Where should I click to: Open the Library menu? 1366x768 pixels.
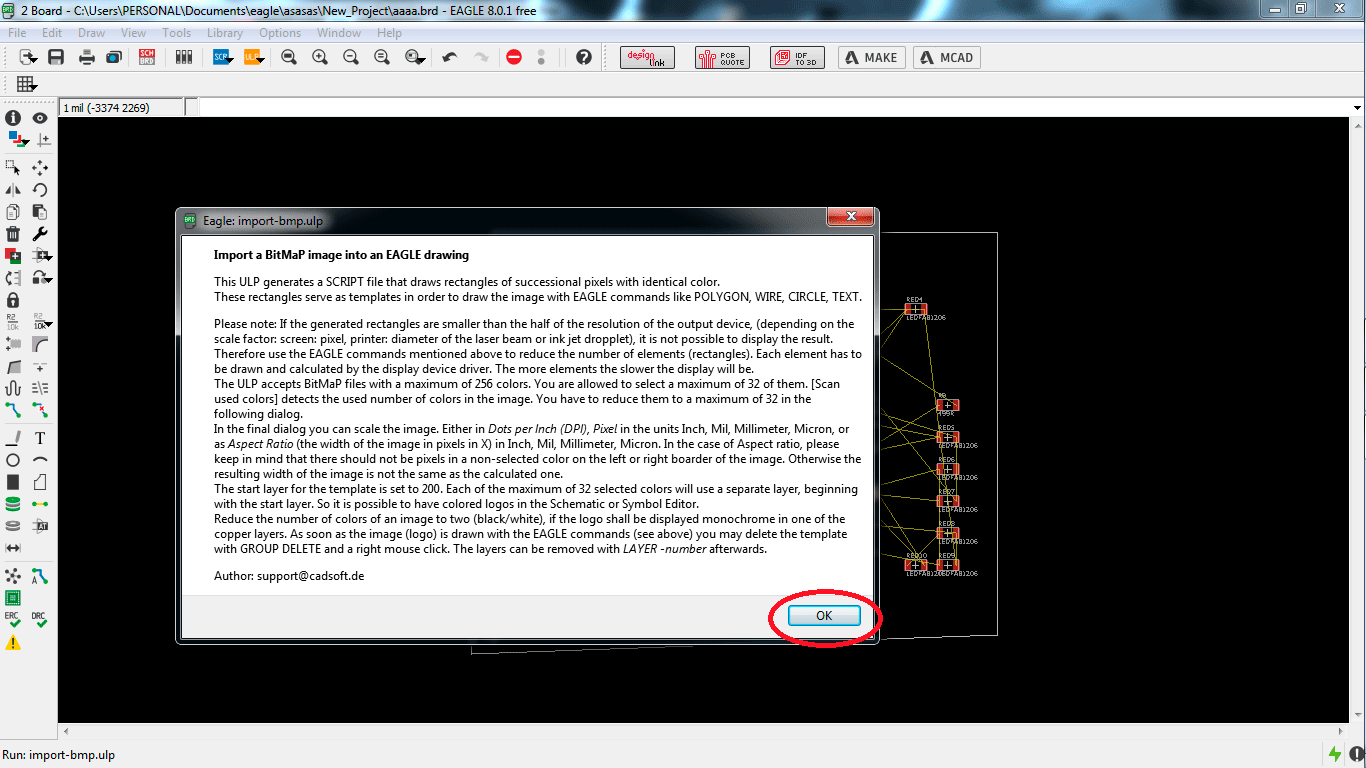(x=225, y=33)
